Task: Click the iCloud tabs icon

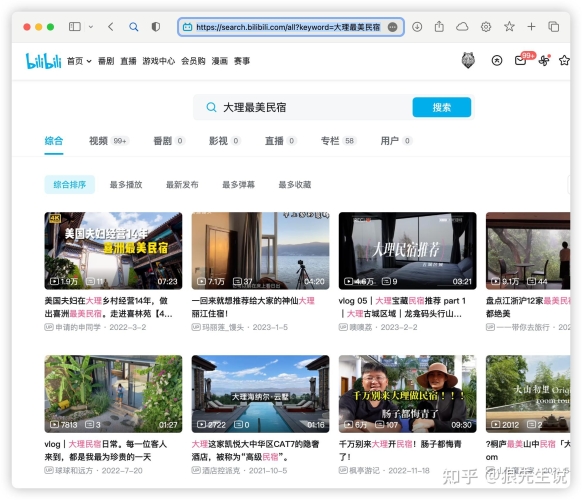Action: 462,27
